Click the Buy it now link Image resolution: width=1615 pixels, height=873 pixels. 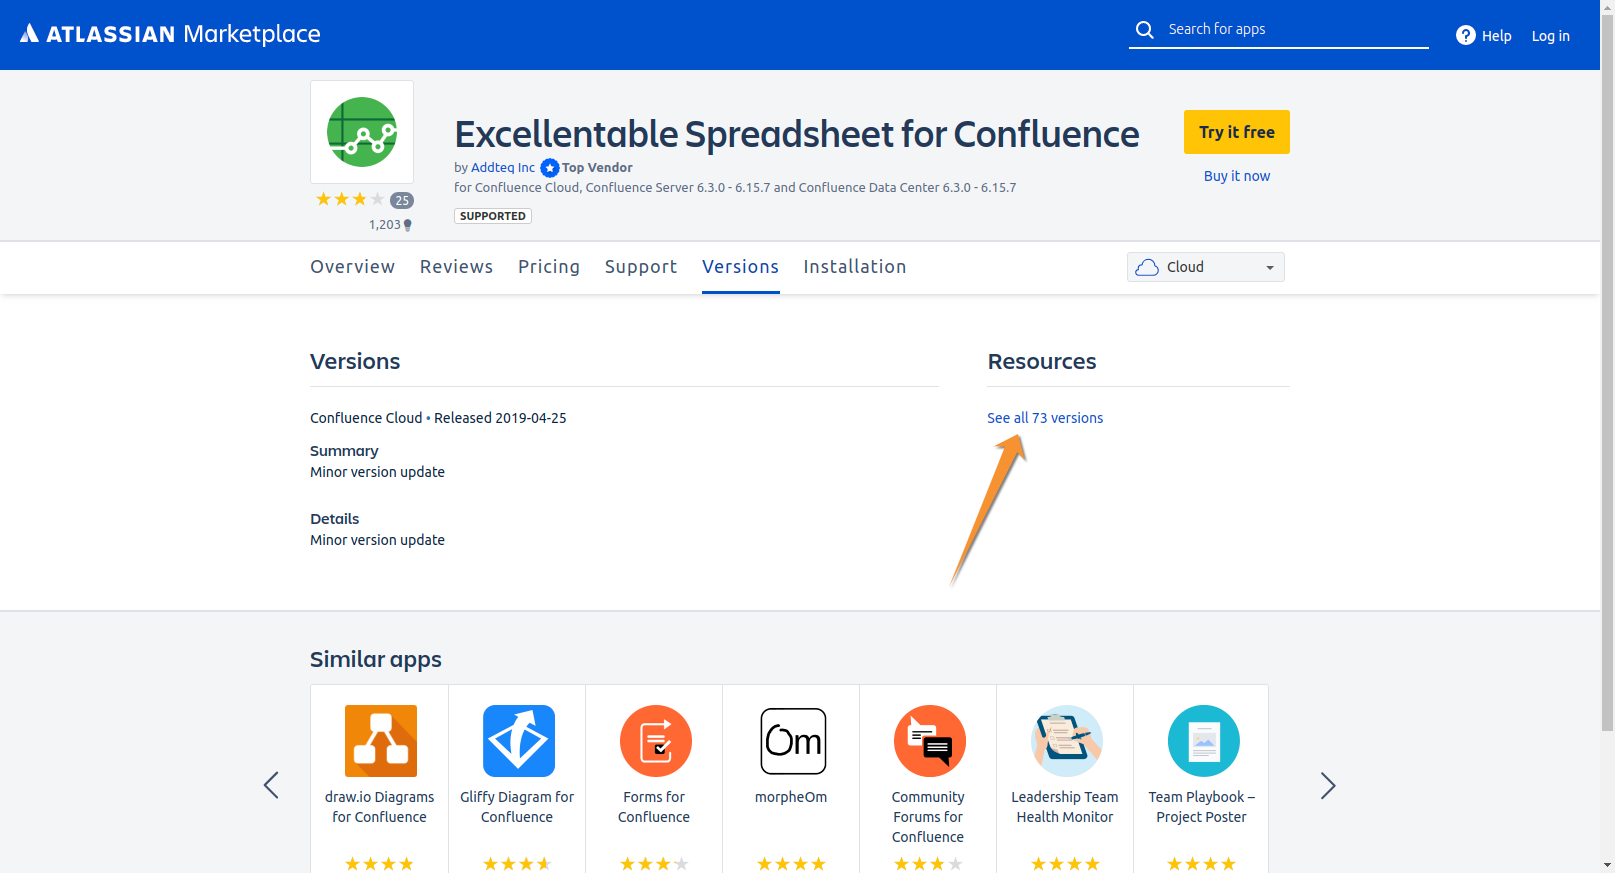[1237, 176]
